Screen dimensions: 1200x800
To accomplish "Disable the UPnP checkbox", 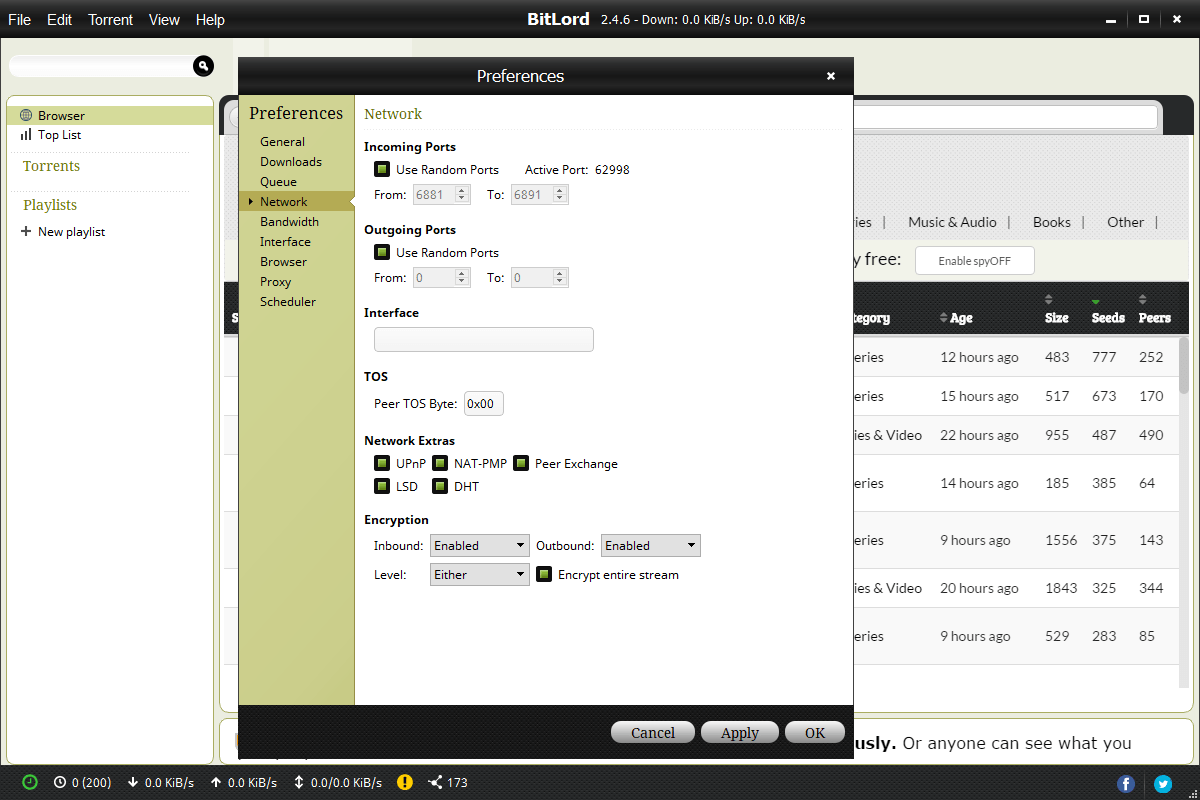I will [x=381, y=463].
